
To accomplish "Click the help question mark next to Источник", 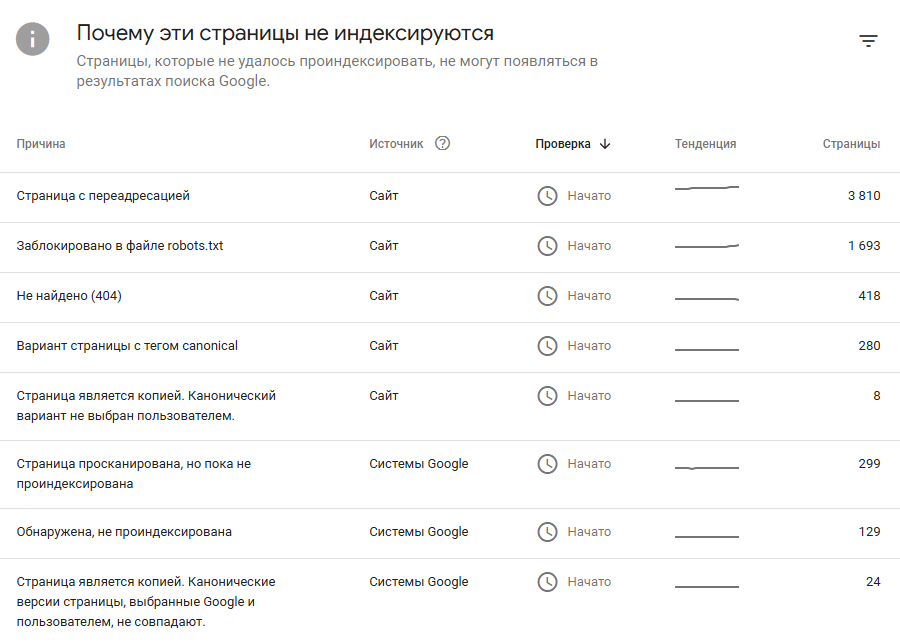I will pos(443,143).
